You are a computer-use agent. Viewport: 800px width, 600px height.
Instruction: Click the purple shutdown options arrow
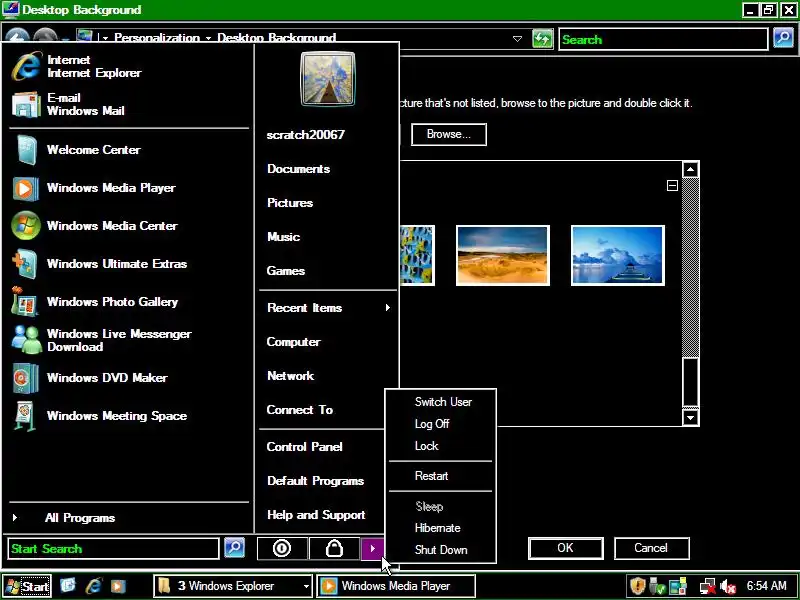372,548
